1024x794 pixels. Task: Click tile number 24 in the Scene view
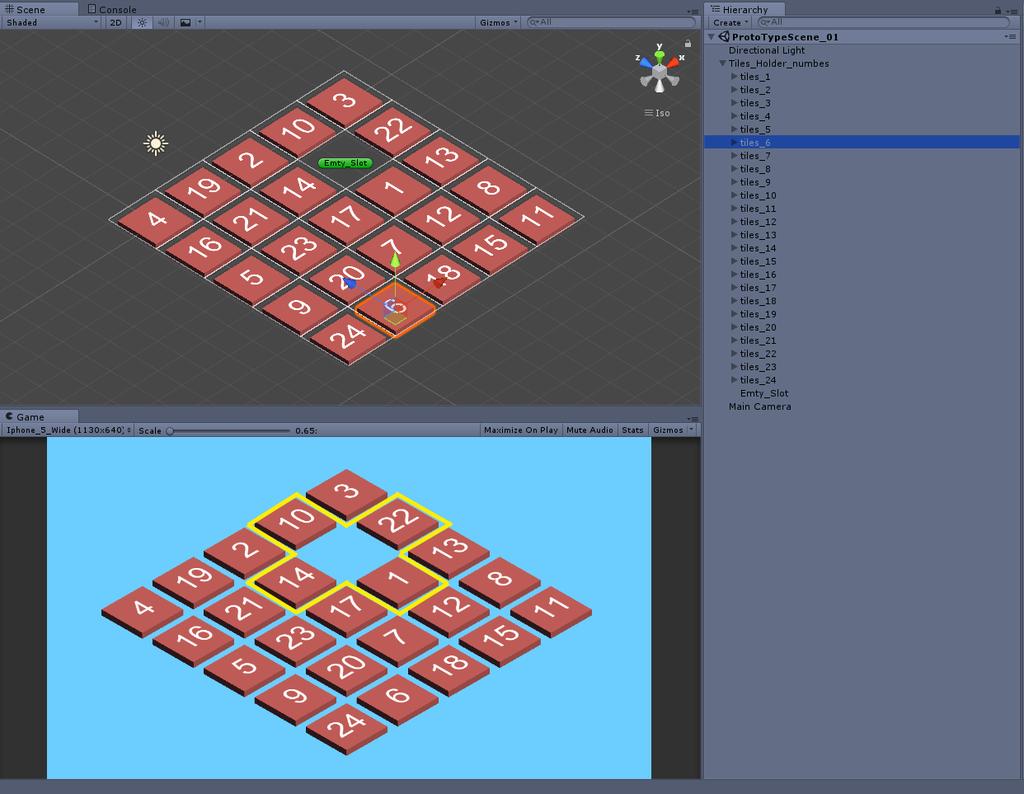click(x=347, y=337)
